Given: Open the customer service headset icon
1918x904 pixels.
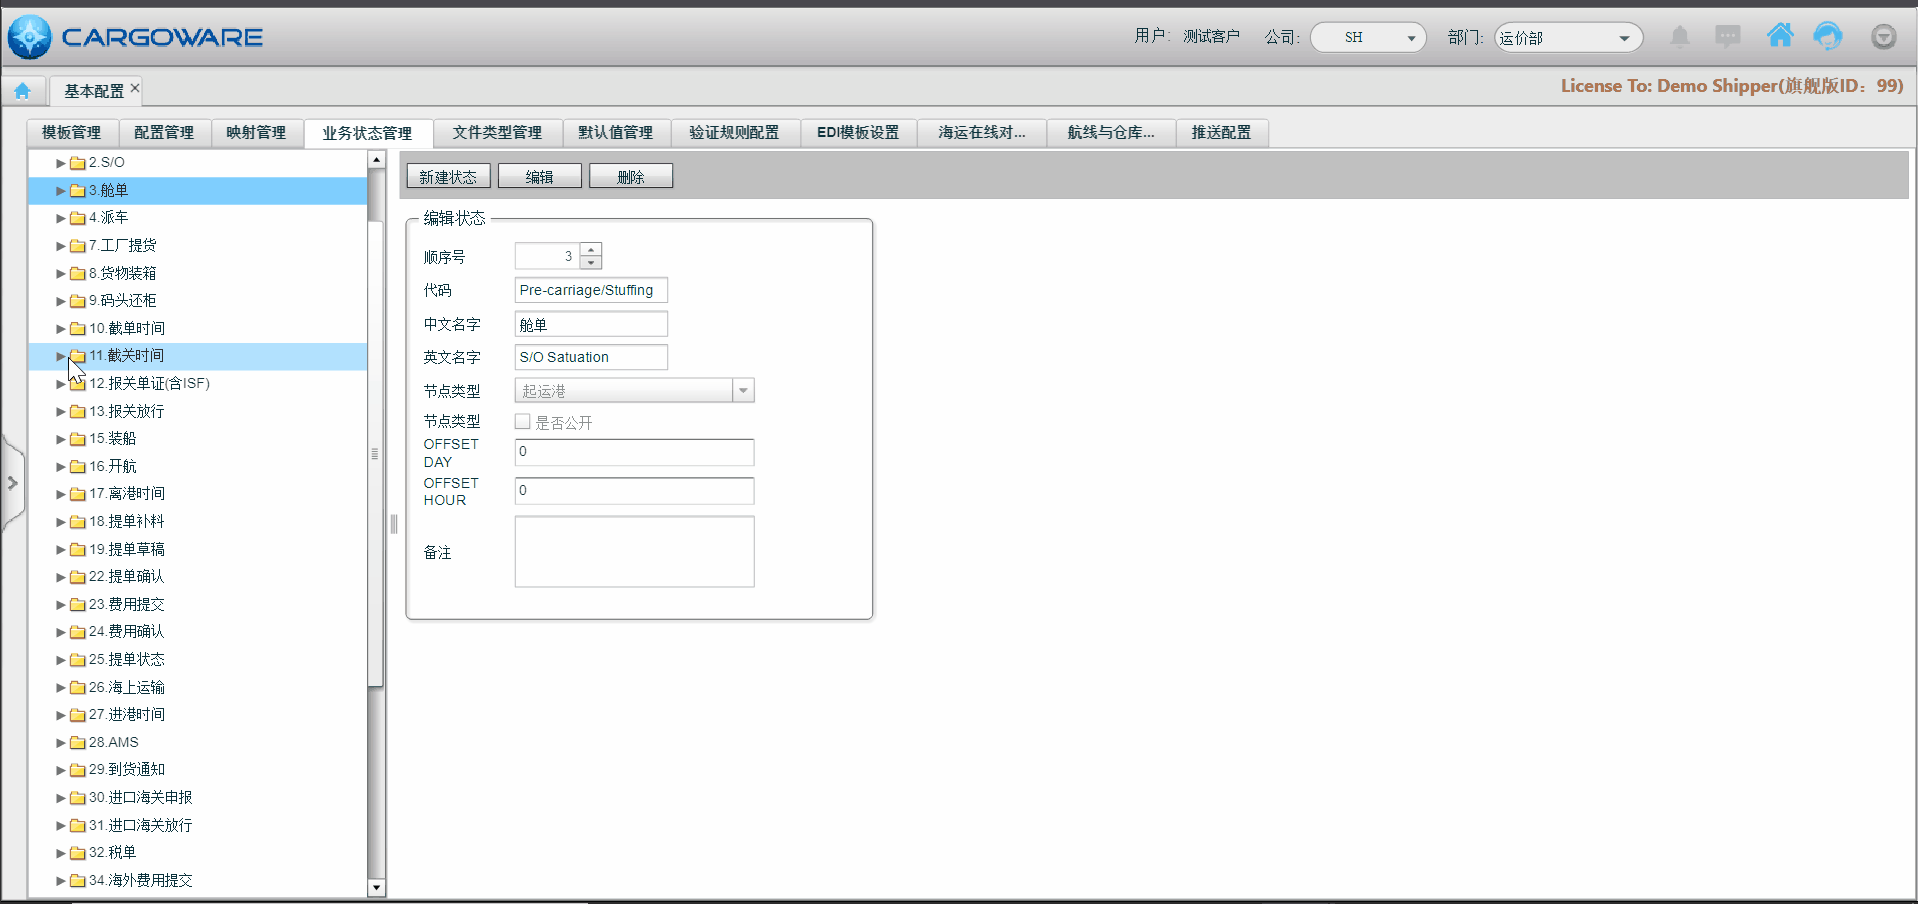Looking at the screenshot, I should [1828, 36].
